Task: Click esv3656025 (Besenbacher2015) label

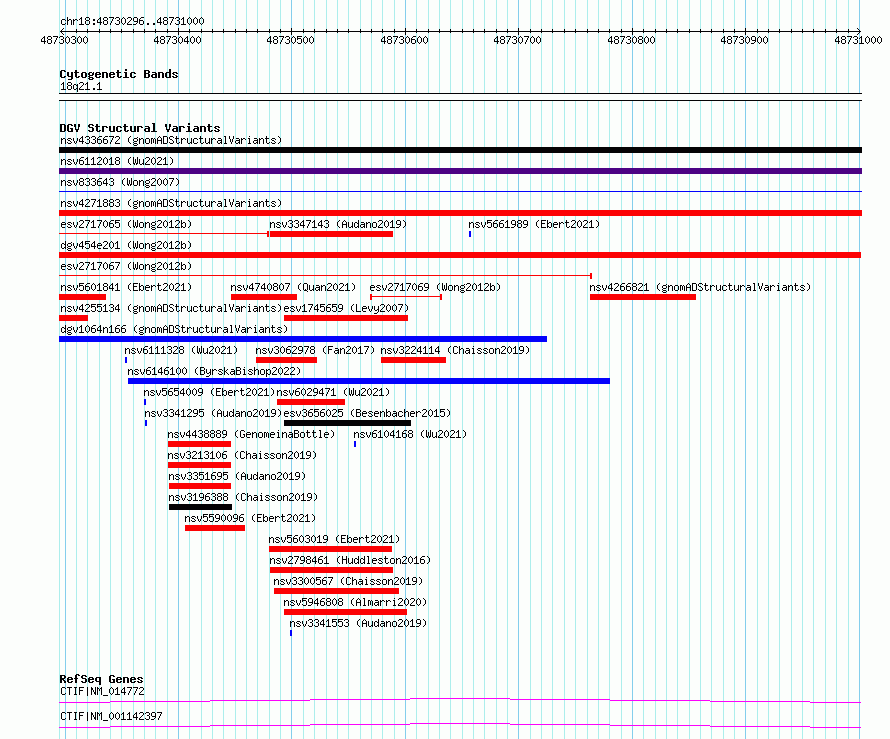Action: pos(367,413)
